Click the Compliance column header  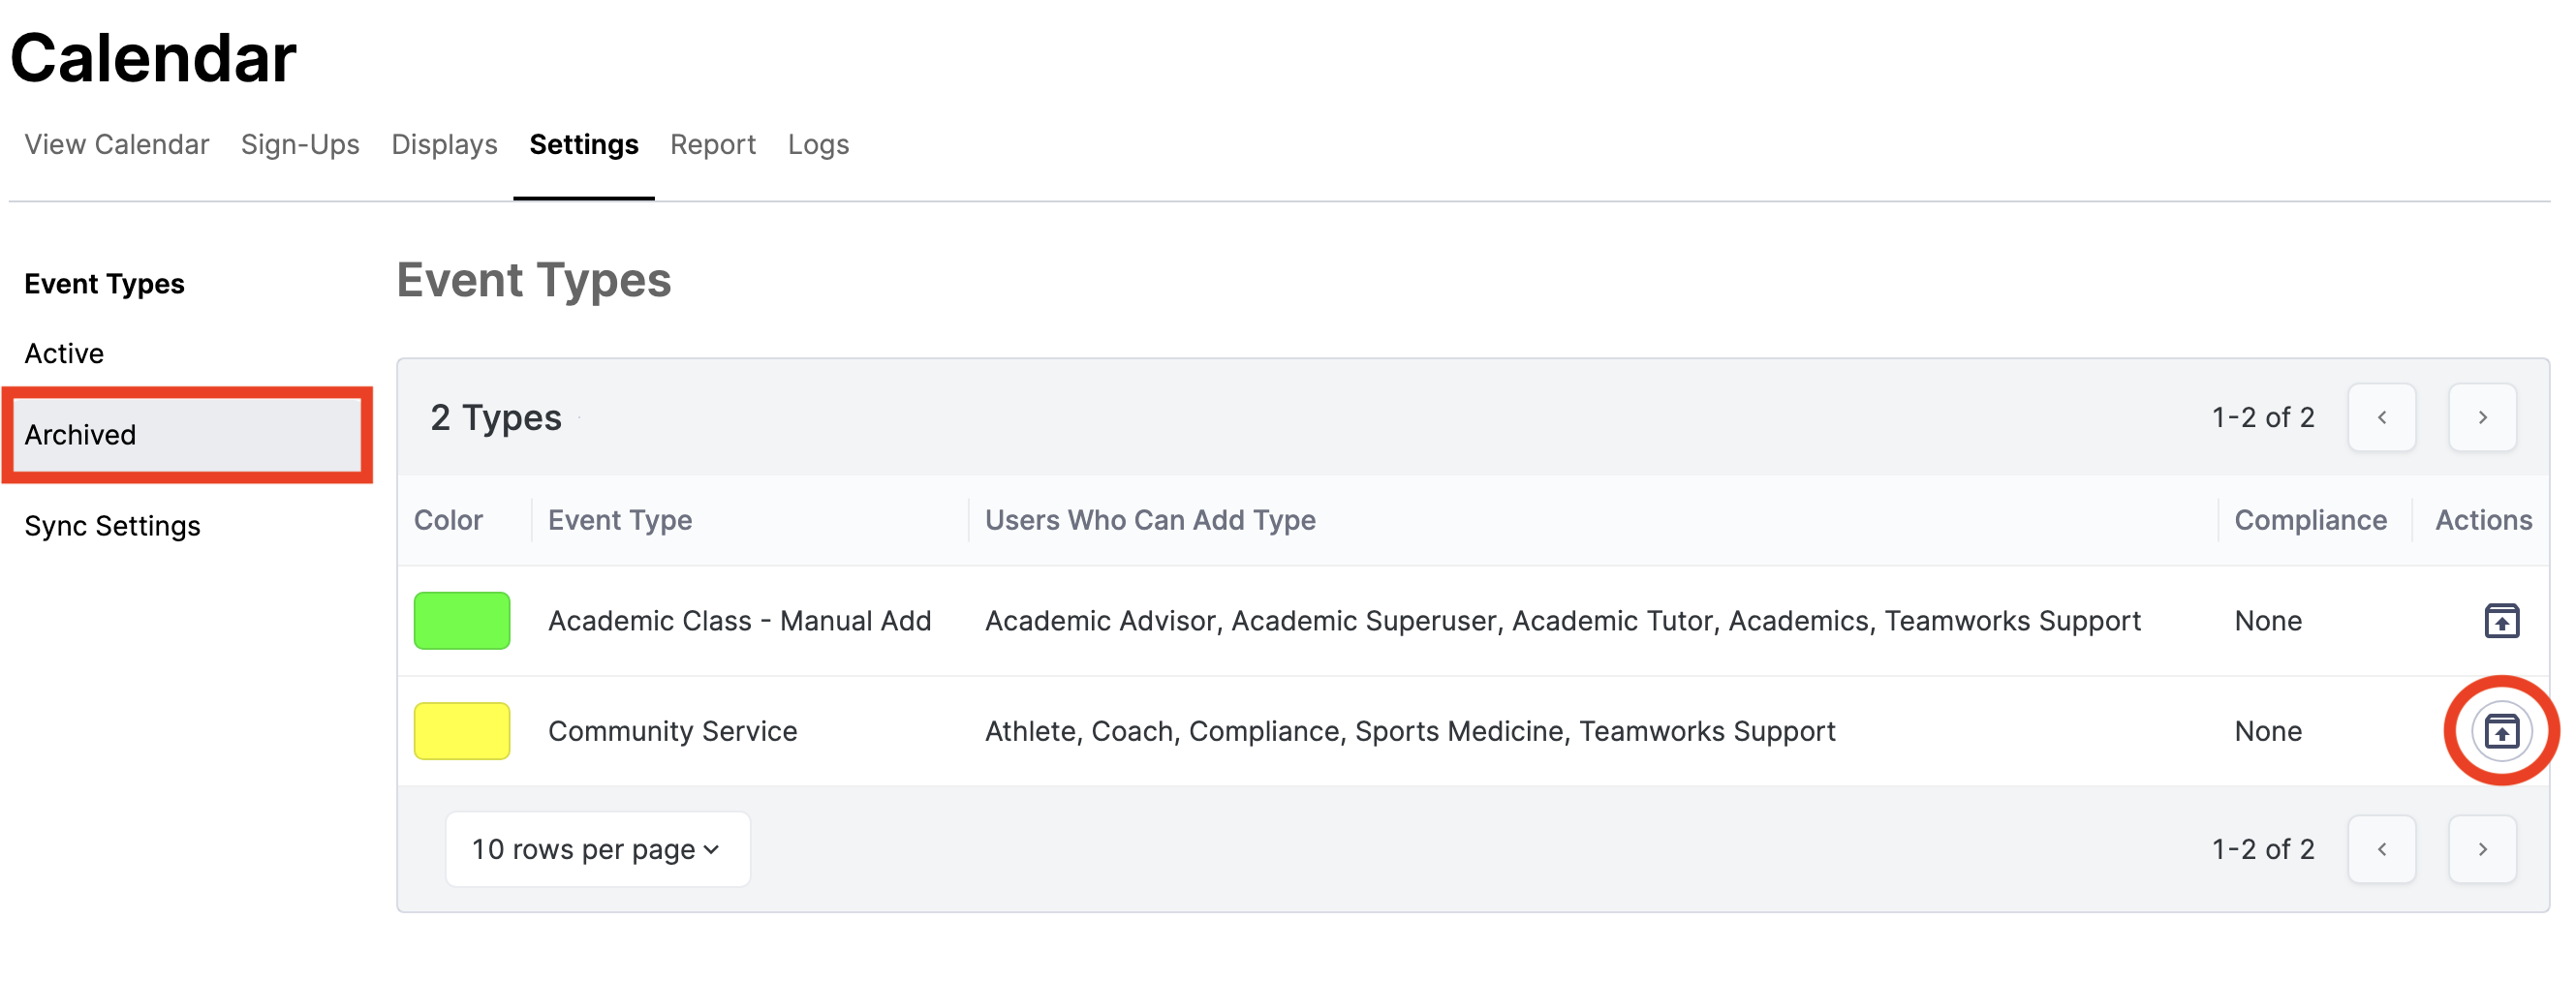[2310, 520]
